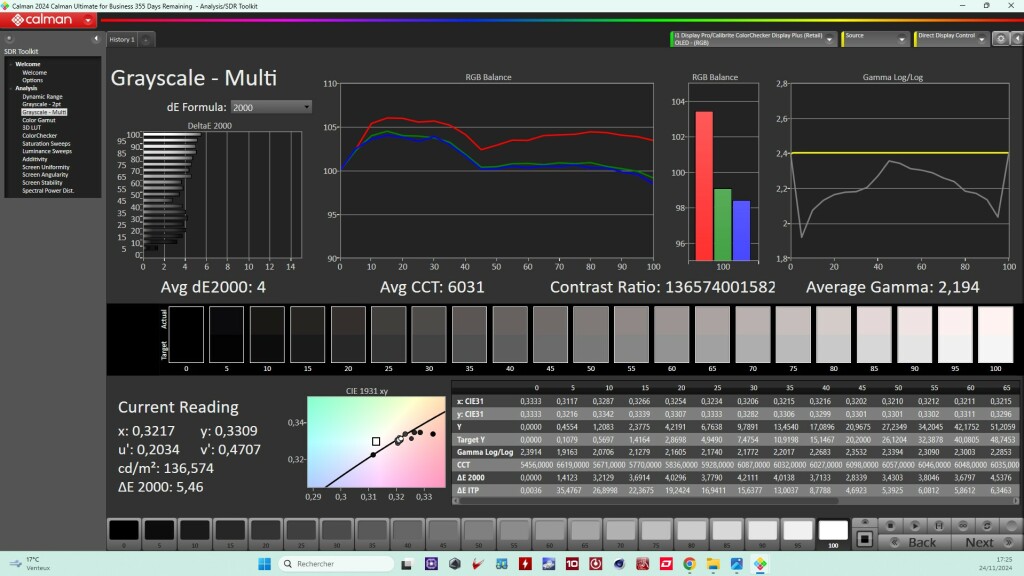Collapse the SDR Toolkit sidebar arrow
Image resolution: width=1024 pixels, height=576 pixels.
[x=96, y=39]
